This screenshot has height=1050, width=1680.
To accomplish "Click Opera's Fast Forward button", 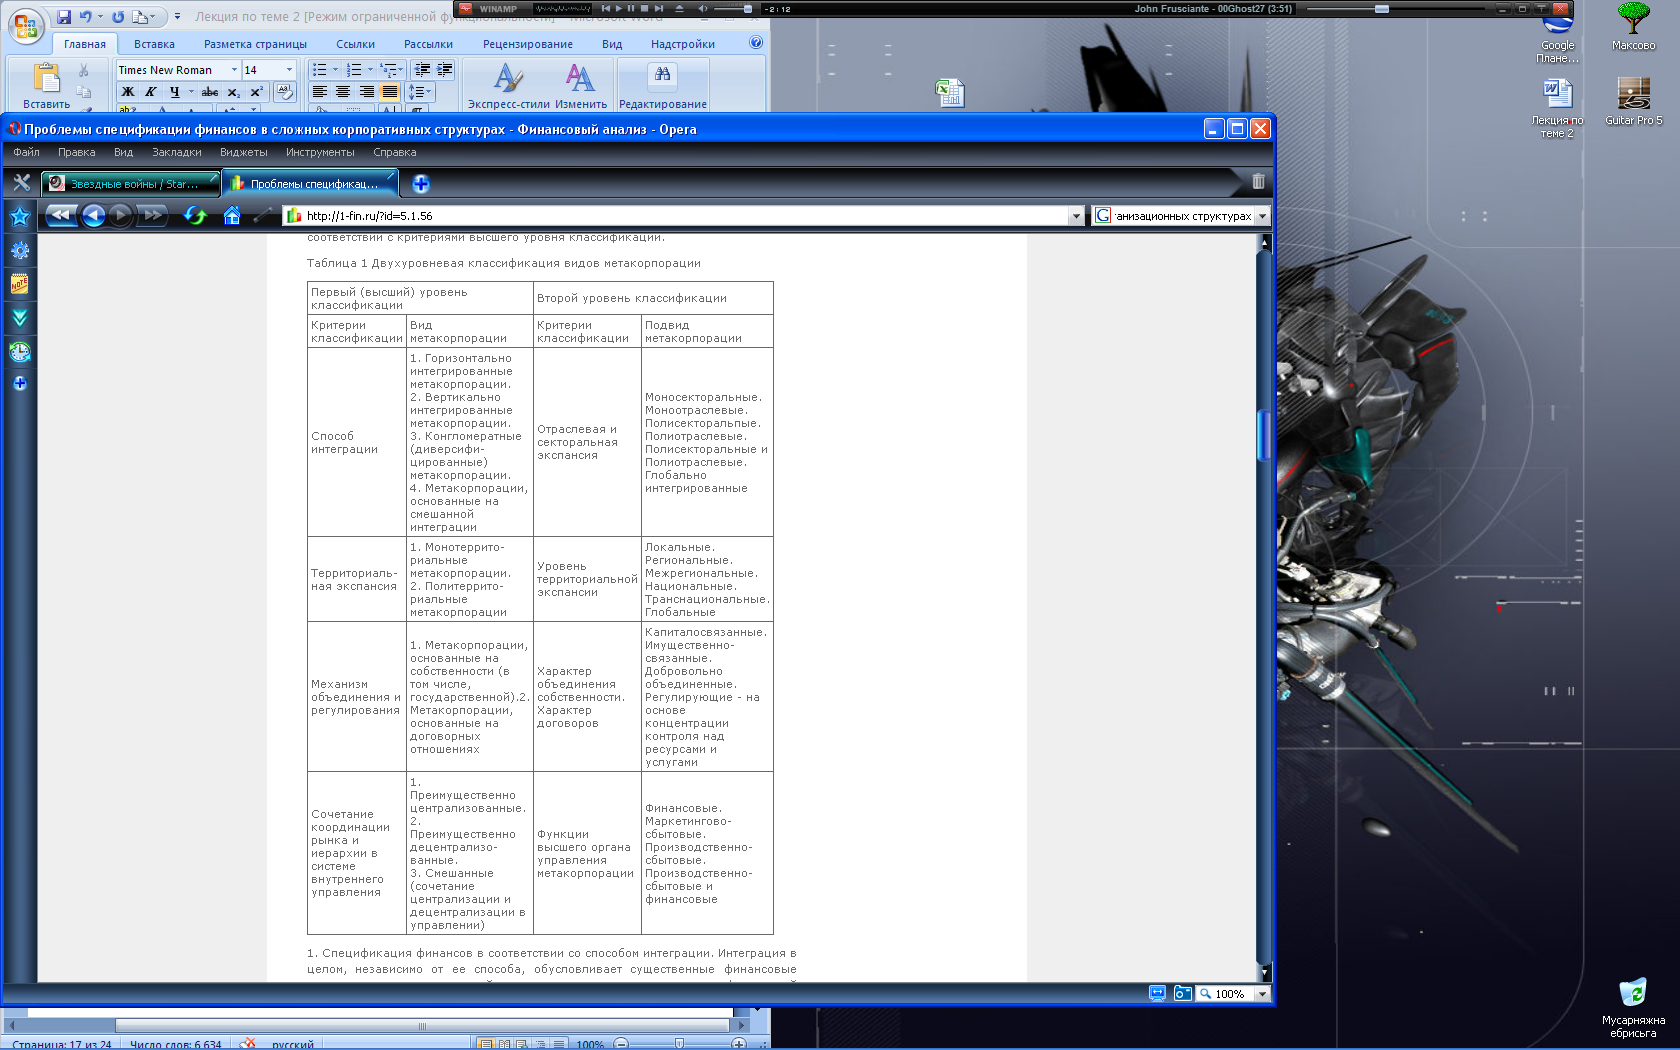I will tap(152, 215).
